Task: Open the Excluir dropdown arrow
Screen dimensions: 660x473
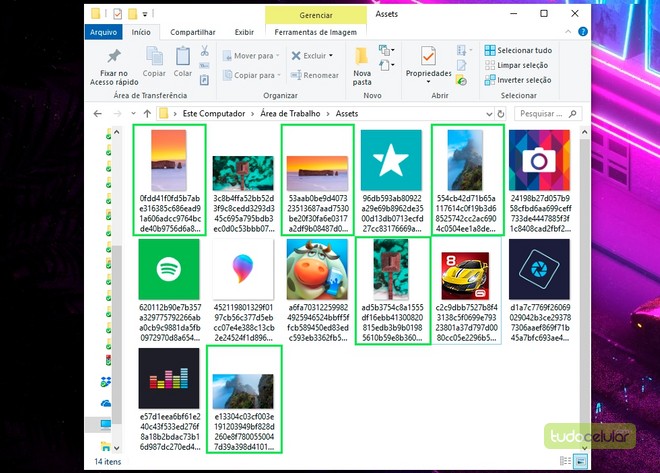Action: 331,56
